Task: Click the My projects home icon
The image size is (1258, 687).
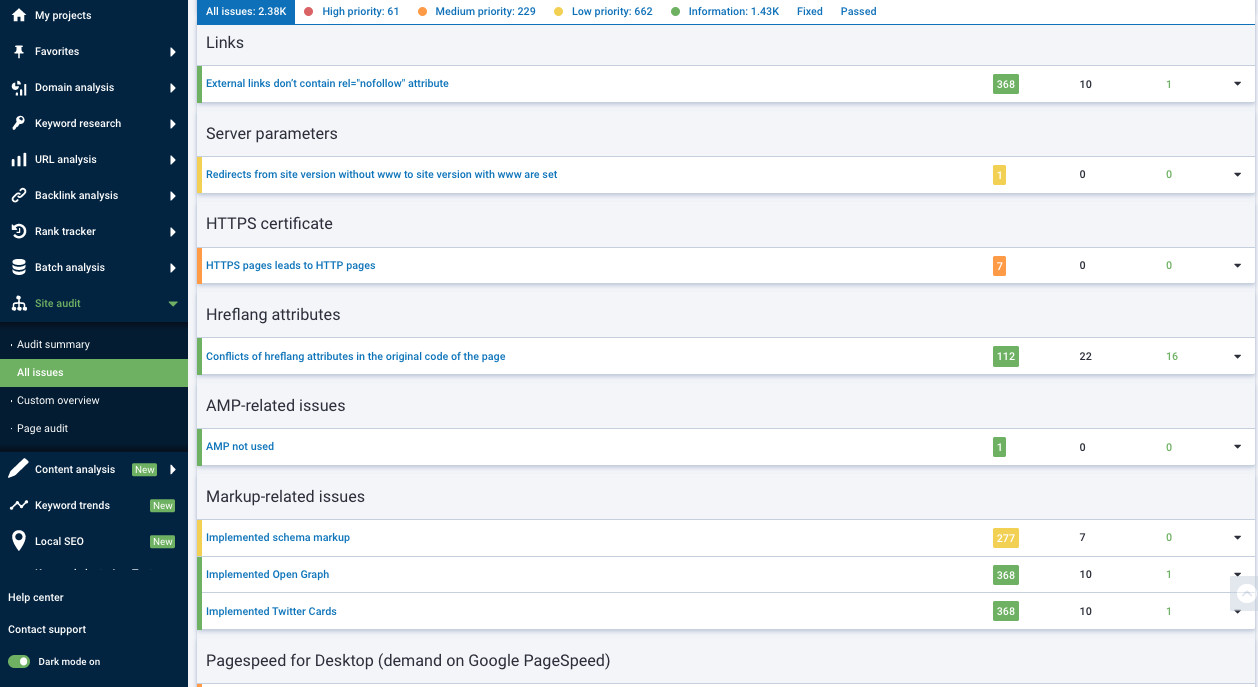Action: pos(18,16)
